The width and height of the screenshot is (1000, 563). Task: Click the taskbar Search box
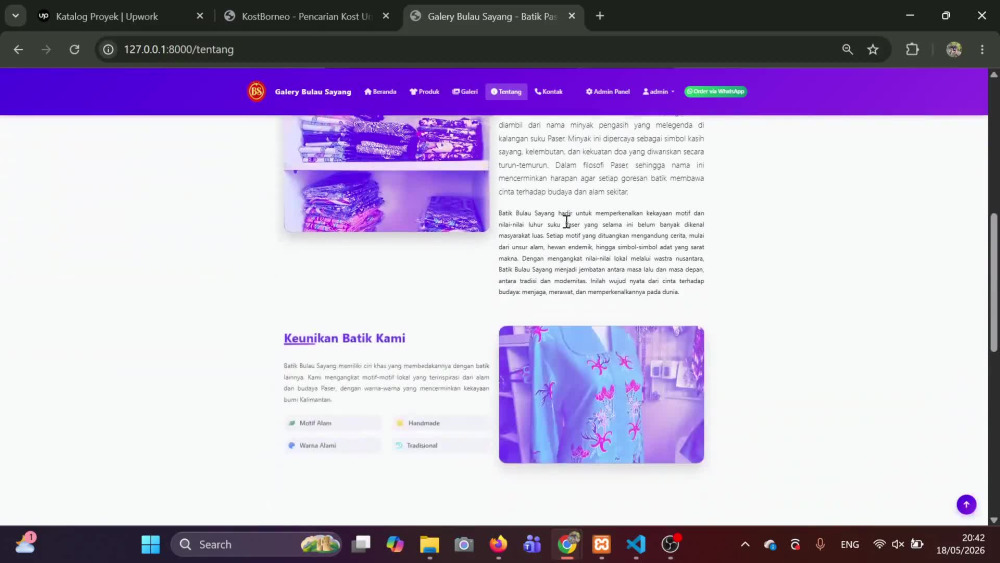pos(256,544)
